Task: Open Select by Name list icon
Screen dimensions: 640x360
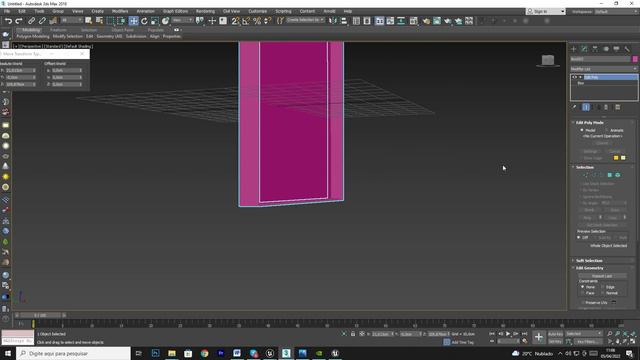Action: click(x=99, y=21)
